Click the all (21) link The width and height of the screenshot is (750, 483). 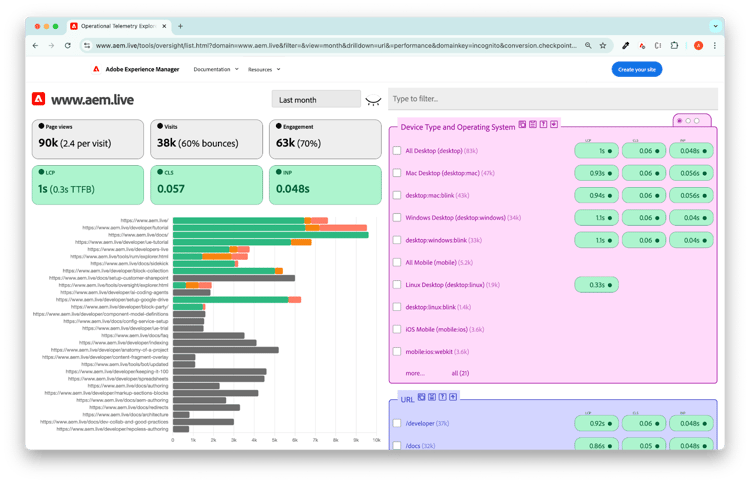coord(461,373)
